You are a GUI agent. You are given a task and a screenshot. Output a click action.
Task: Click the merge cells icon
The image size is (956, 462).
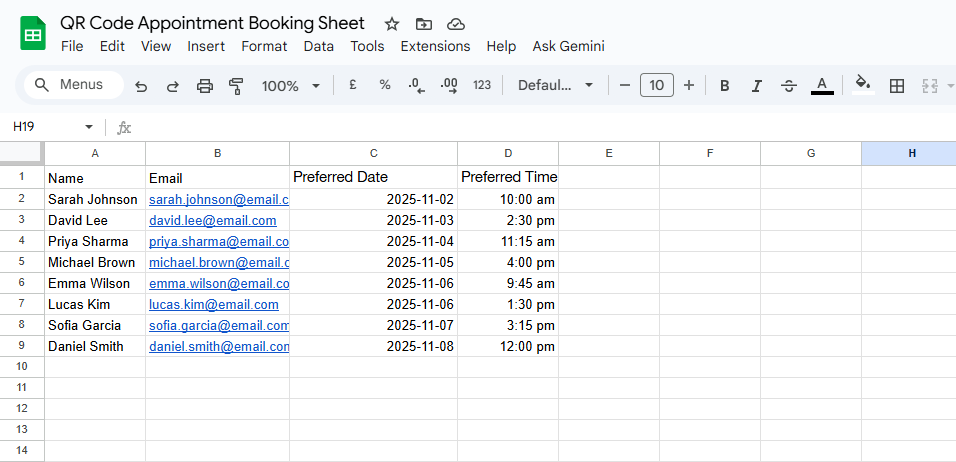pyautogui.click(x=929, y=86)
